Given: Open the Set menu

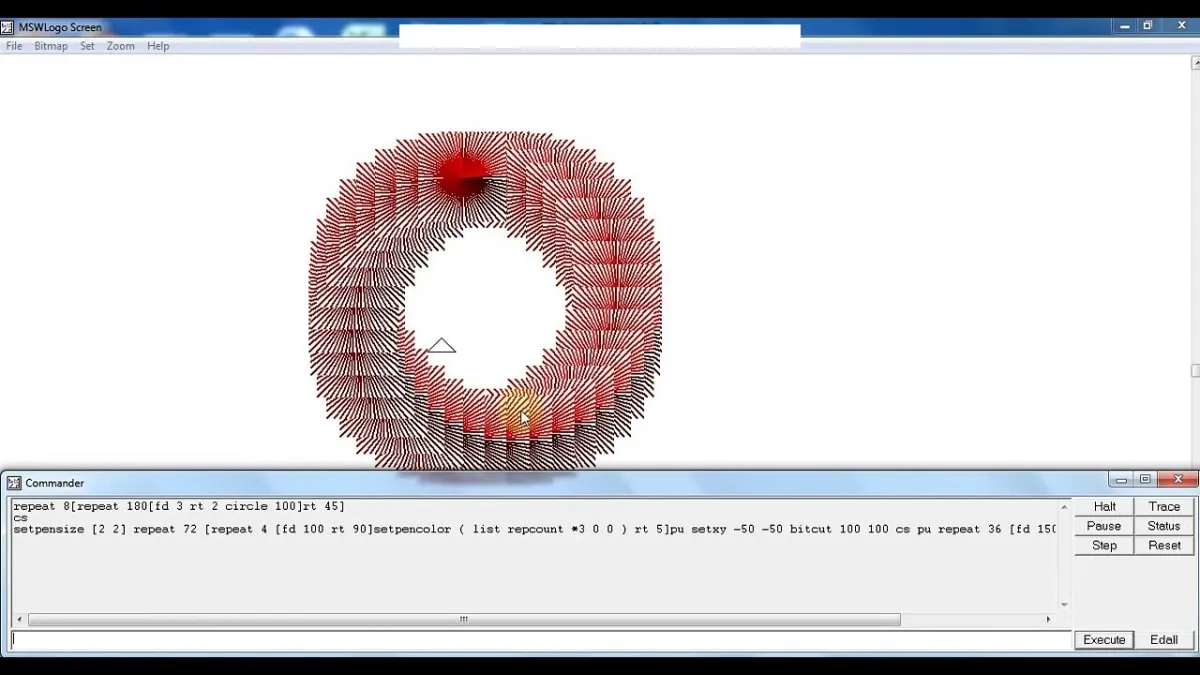Looking at the screenshot, I should click(x=87, y=46).
